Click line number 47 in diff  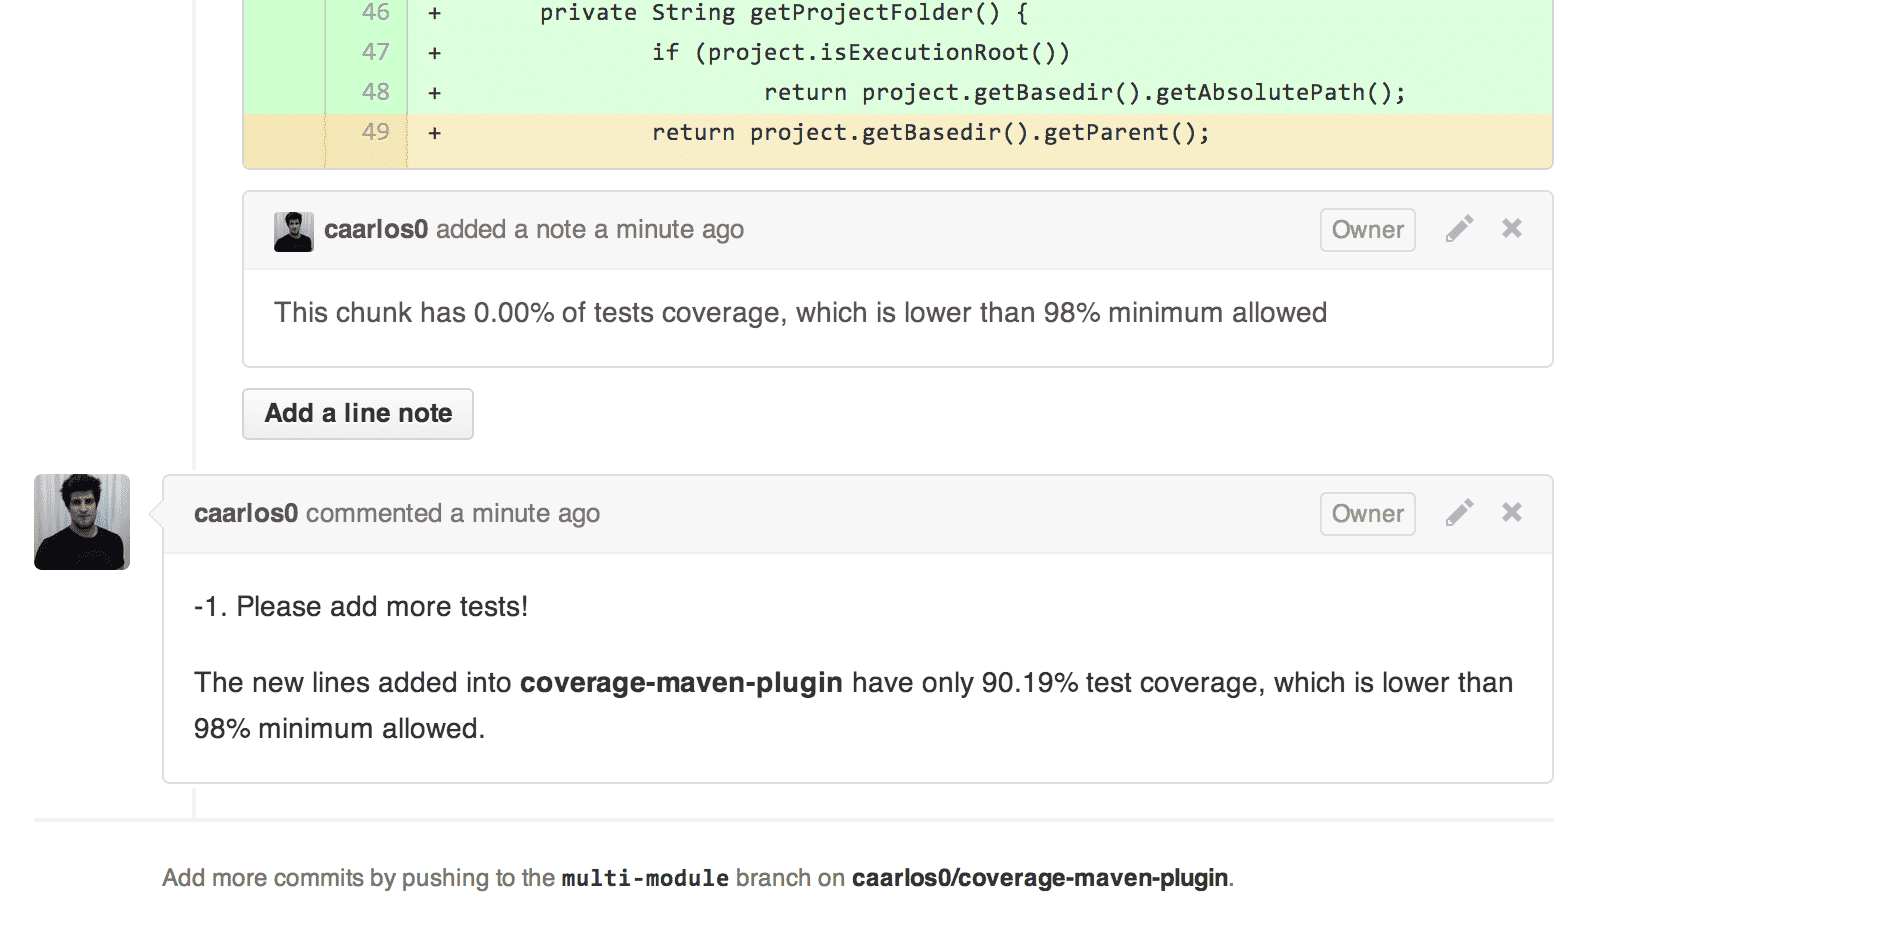376,52
